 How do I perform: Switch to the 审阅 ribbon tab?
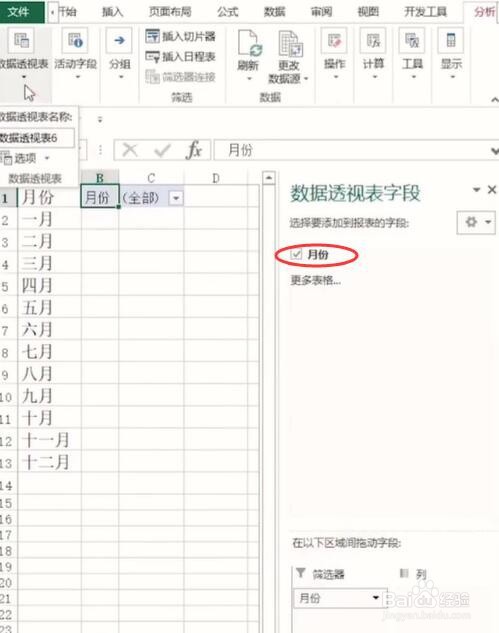(x=321, y=12)
